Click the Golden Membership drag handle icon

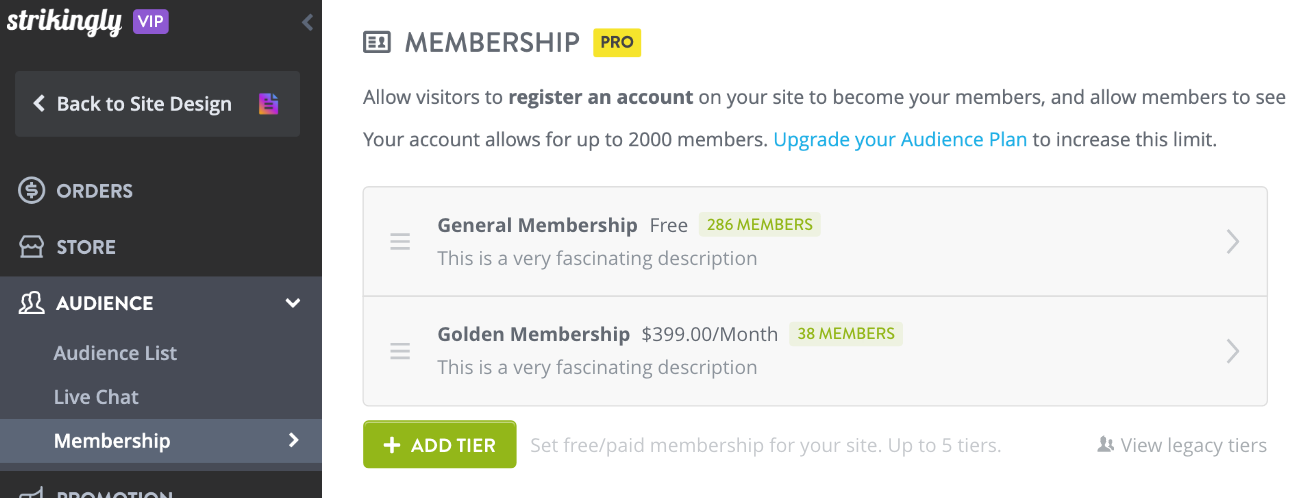[400, 351]
